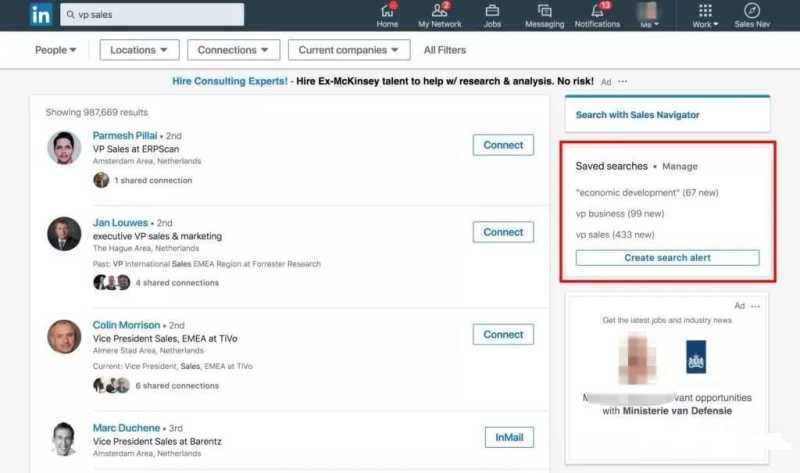800x473 pixels.
Task: Click Marc Duchene's profile photo
Action: 64,439
